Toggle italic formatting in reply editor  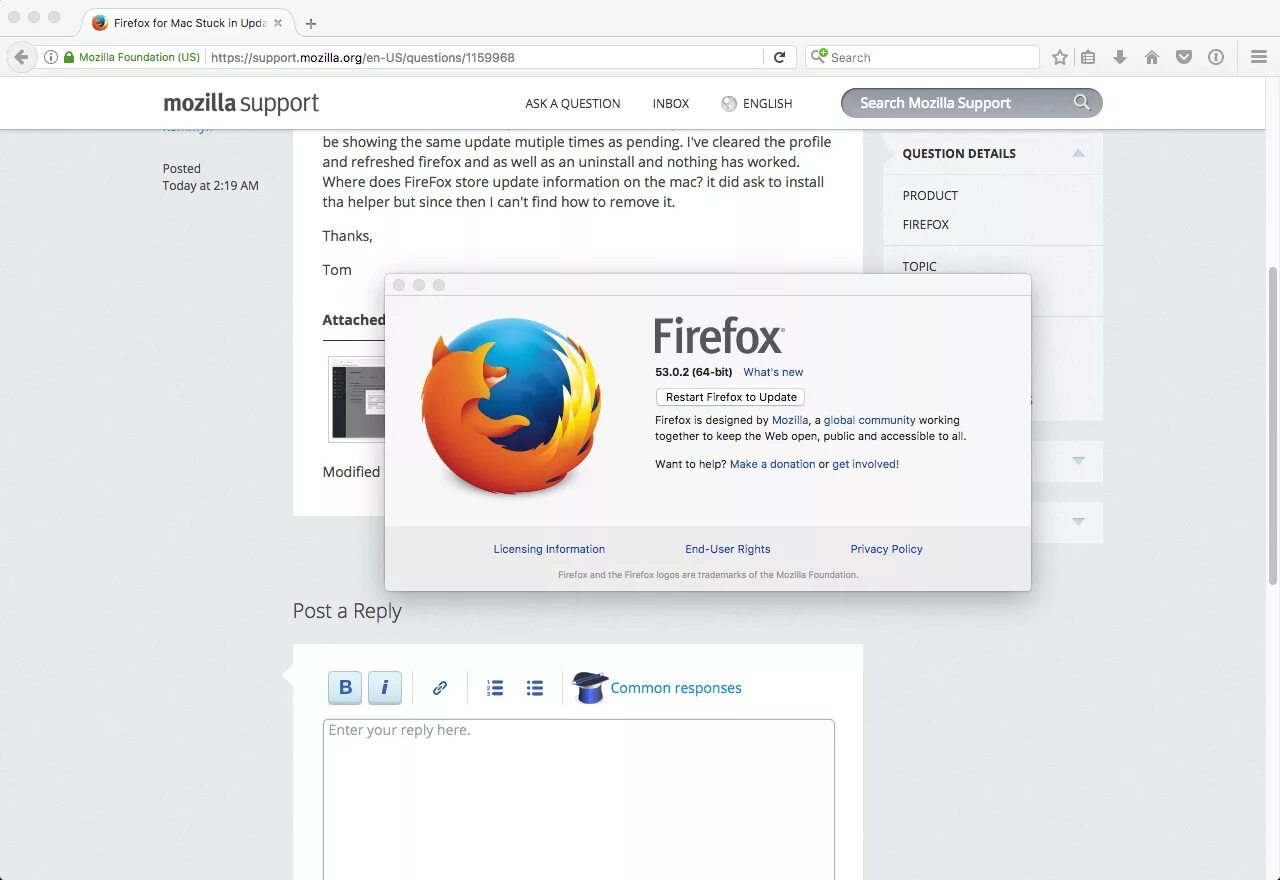(385, 687)
